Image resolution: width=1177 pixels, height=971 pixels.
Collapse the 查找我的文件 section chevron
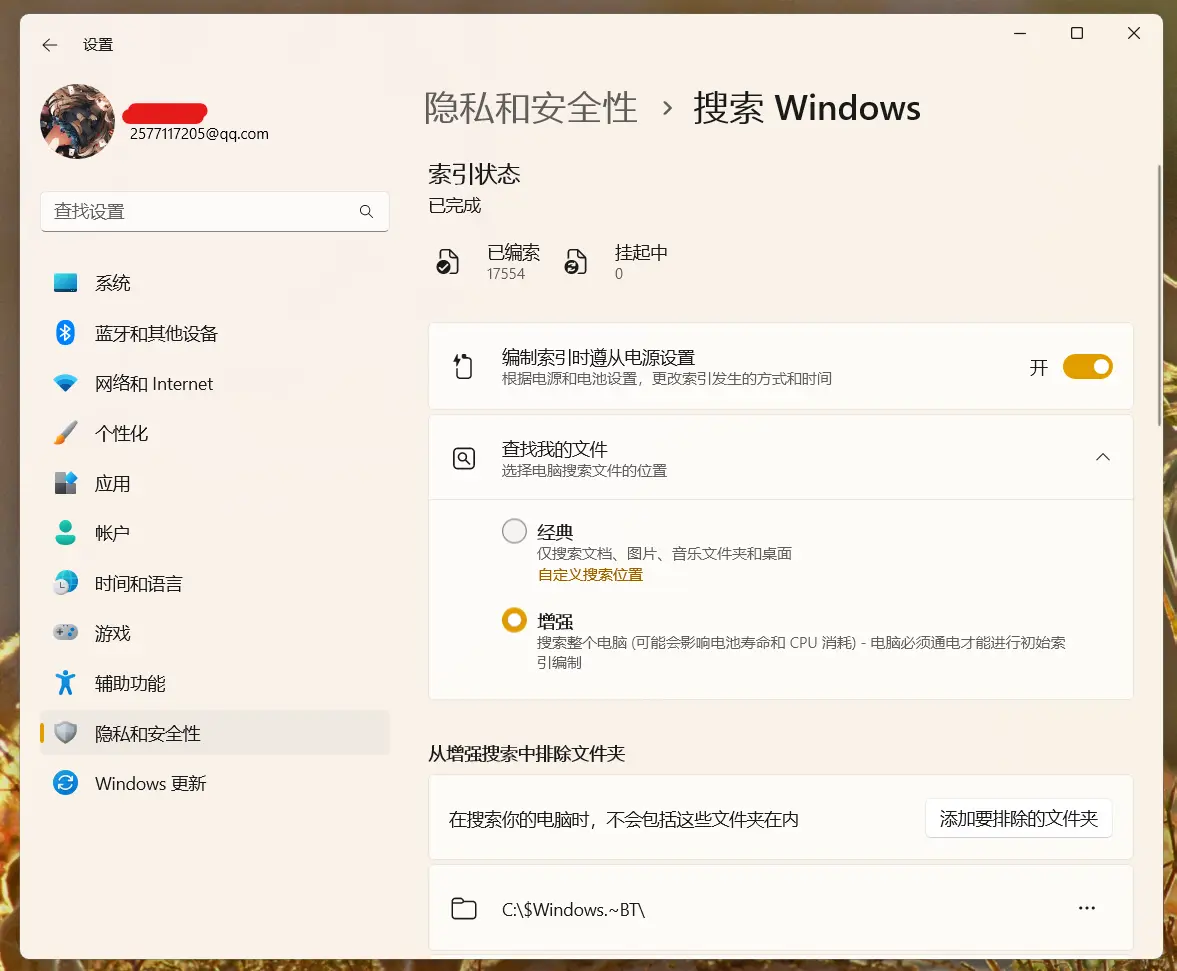[x=1103, y=457]
